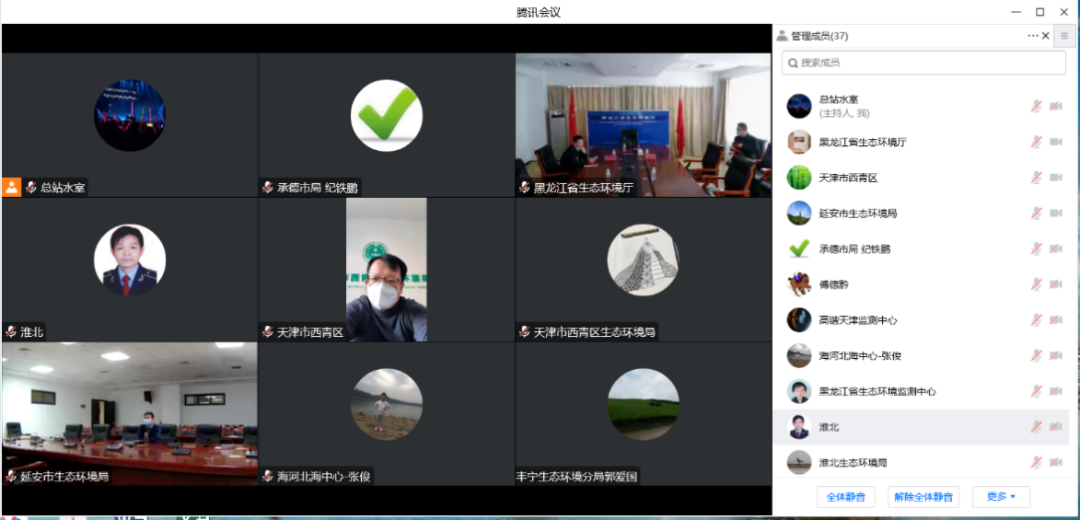
Task: Toggle camera of 海河北海中心-张俊 in member list
Action: click(x=1056, y=355)
